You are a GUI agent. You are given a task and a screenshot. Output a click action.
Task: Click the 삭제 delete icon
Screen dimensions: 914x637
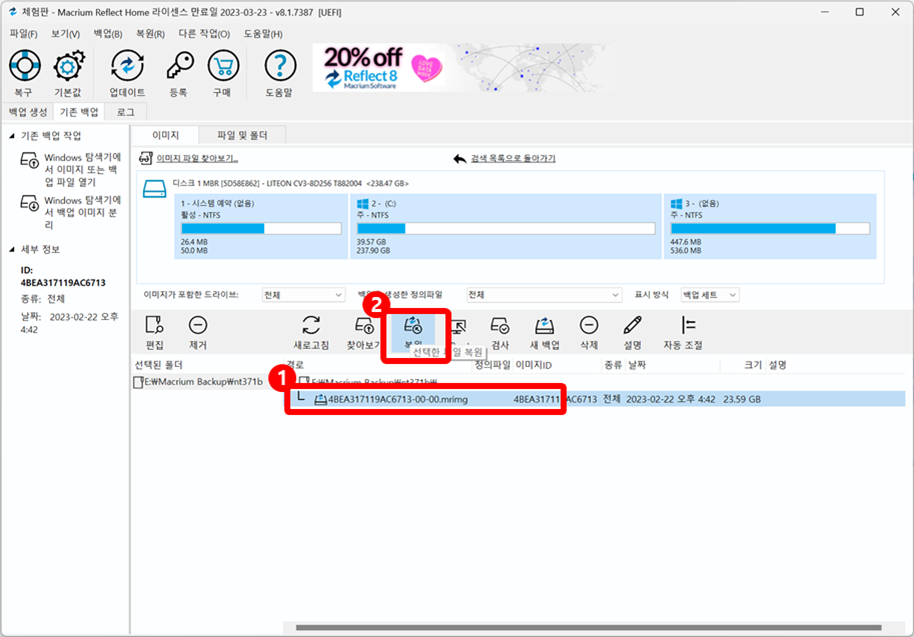pos(589,325)
